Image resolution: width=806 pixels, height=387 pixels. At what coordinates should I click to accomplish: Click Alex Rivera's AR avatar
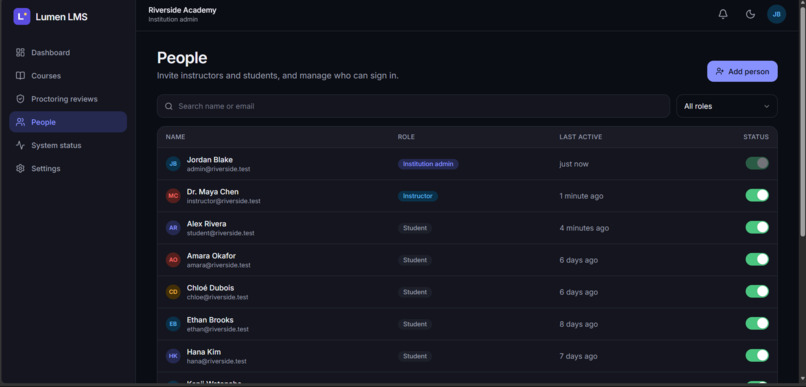pos(173,228)
